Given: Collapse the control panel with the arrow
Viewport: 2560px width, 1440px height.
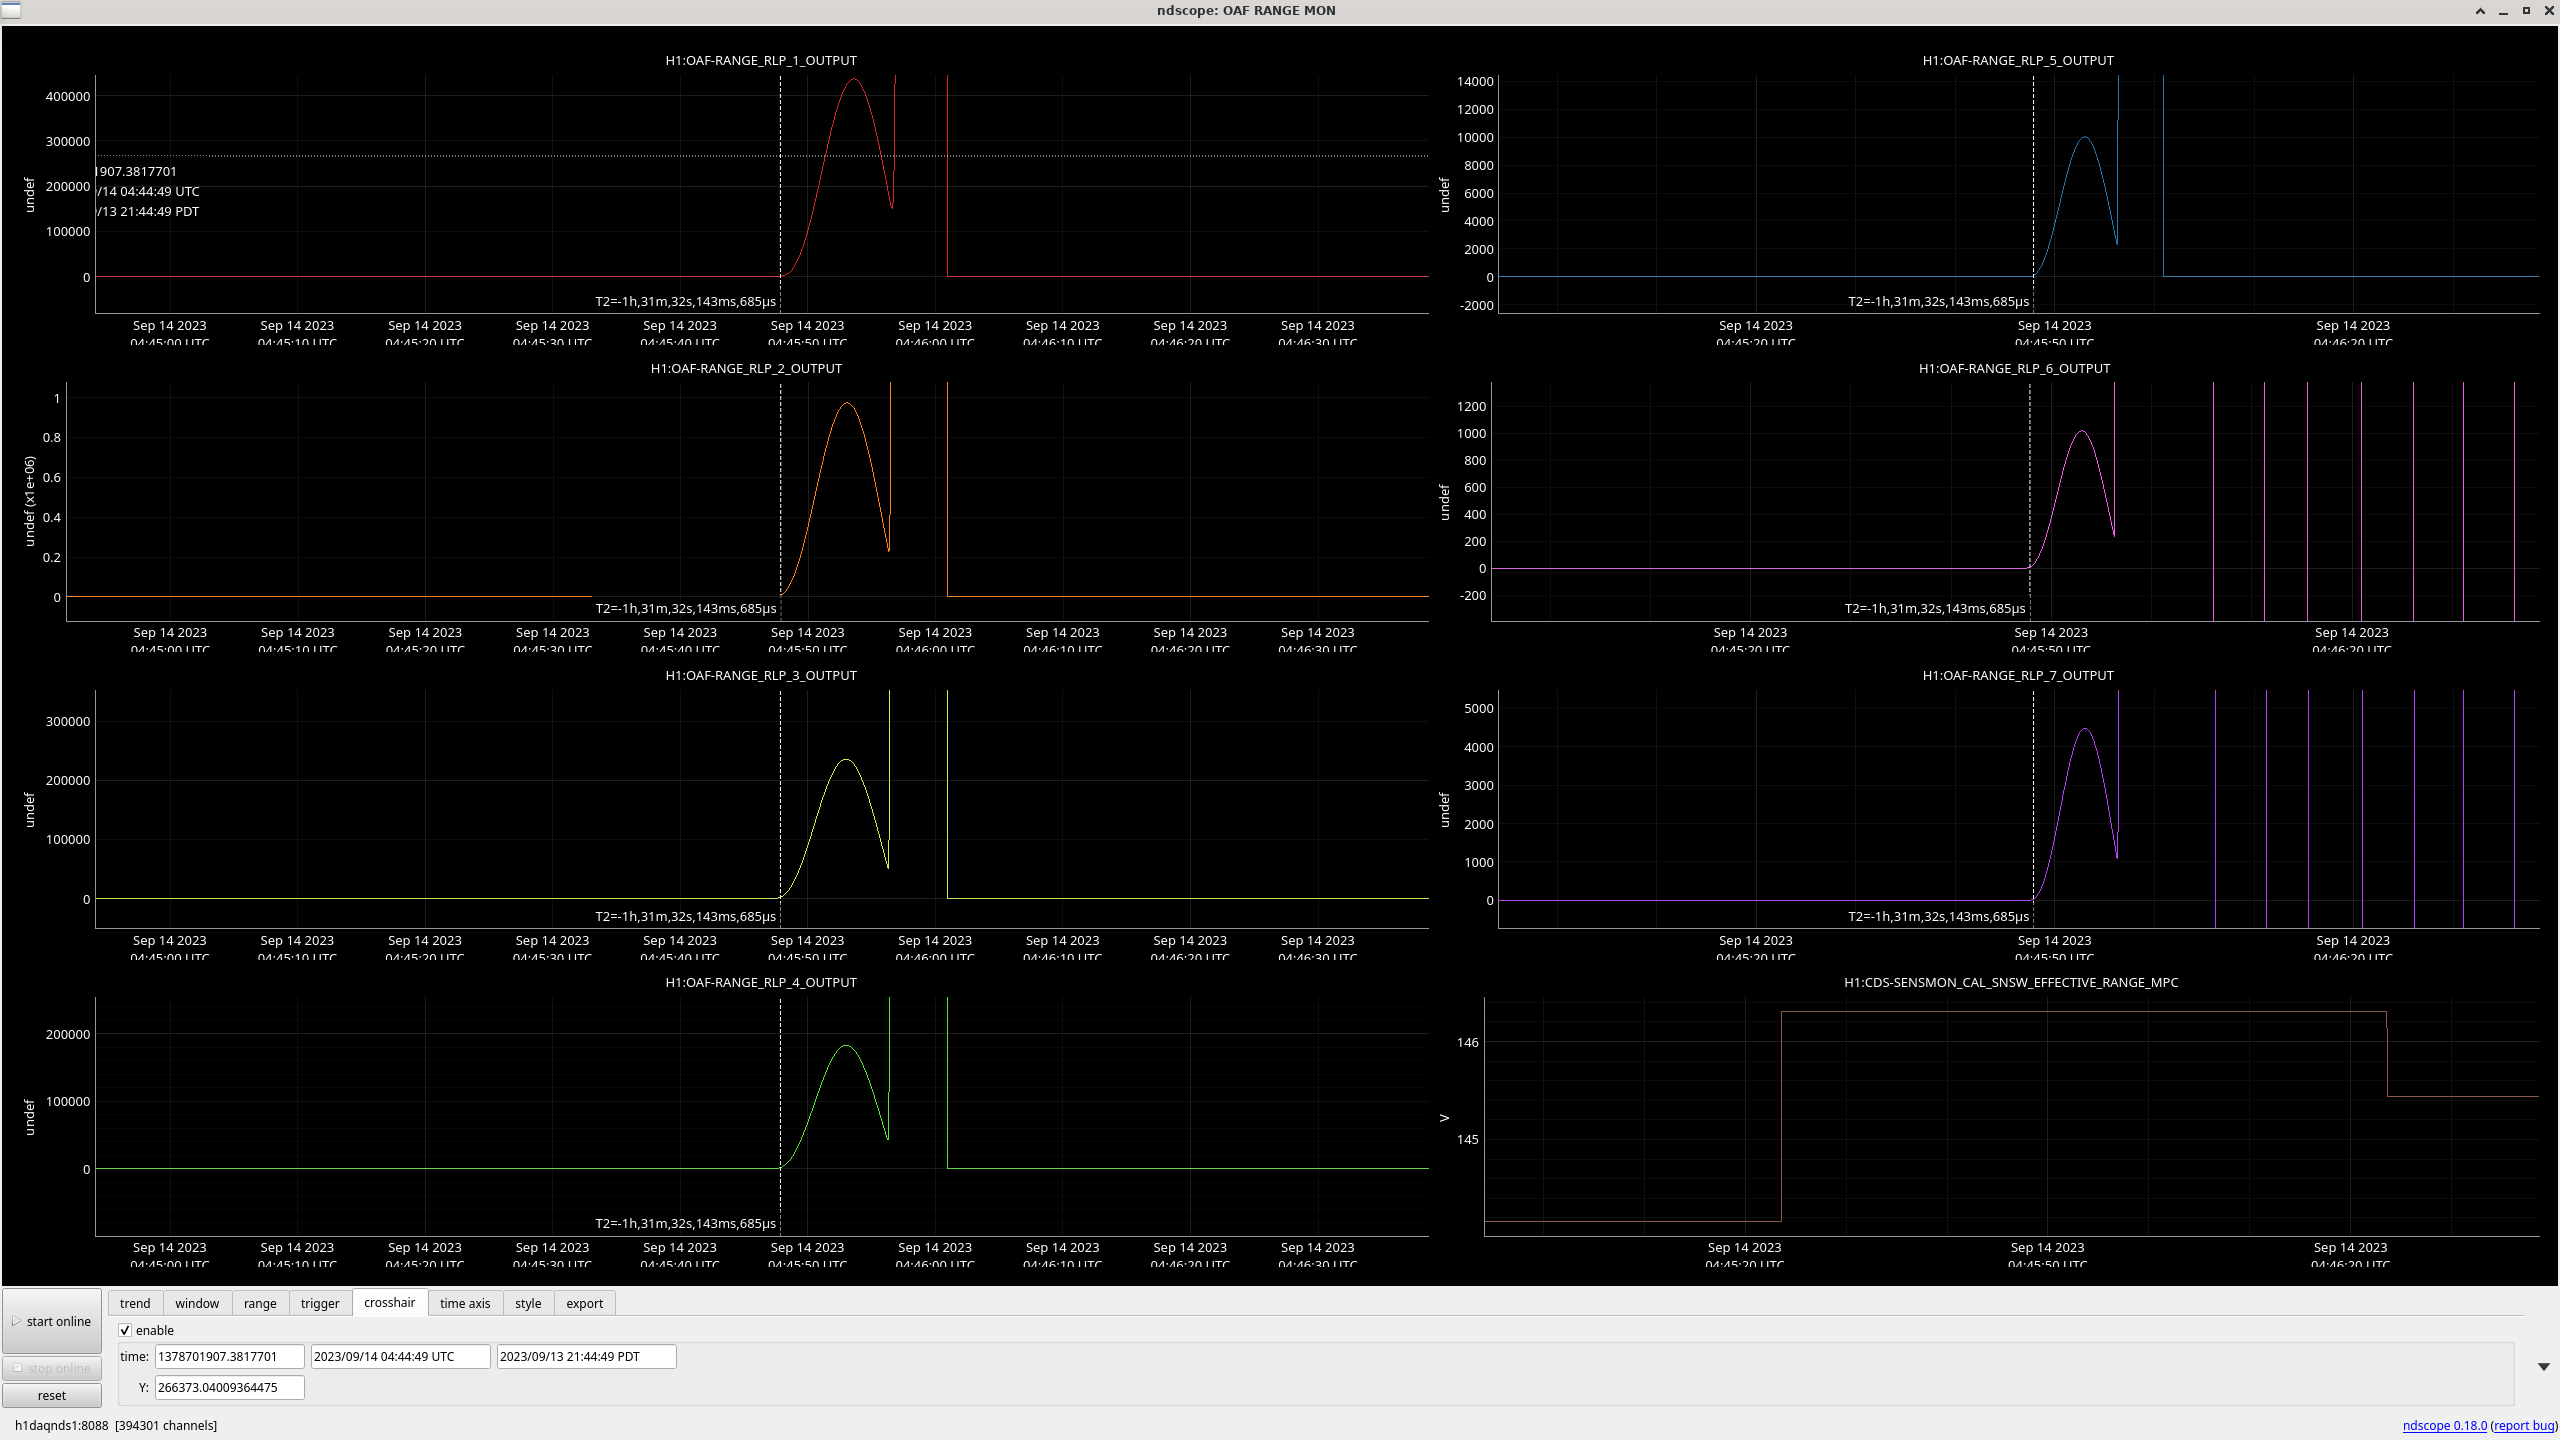Looking at the screenshot, I should click(x=2543, y=1366).
